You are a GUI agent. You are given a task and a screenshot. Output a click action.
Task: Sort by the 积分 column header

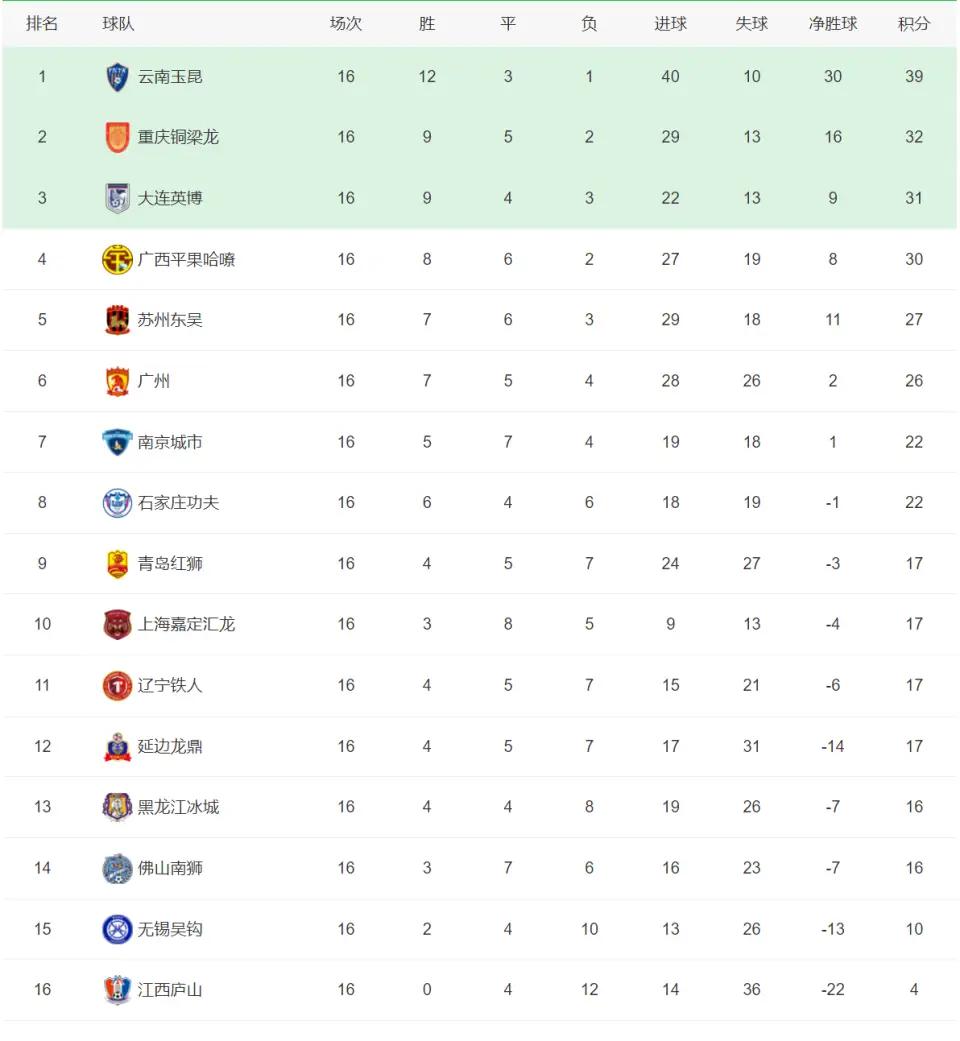click(x=914, y=24)
